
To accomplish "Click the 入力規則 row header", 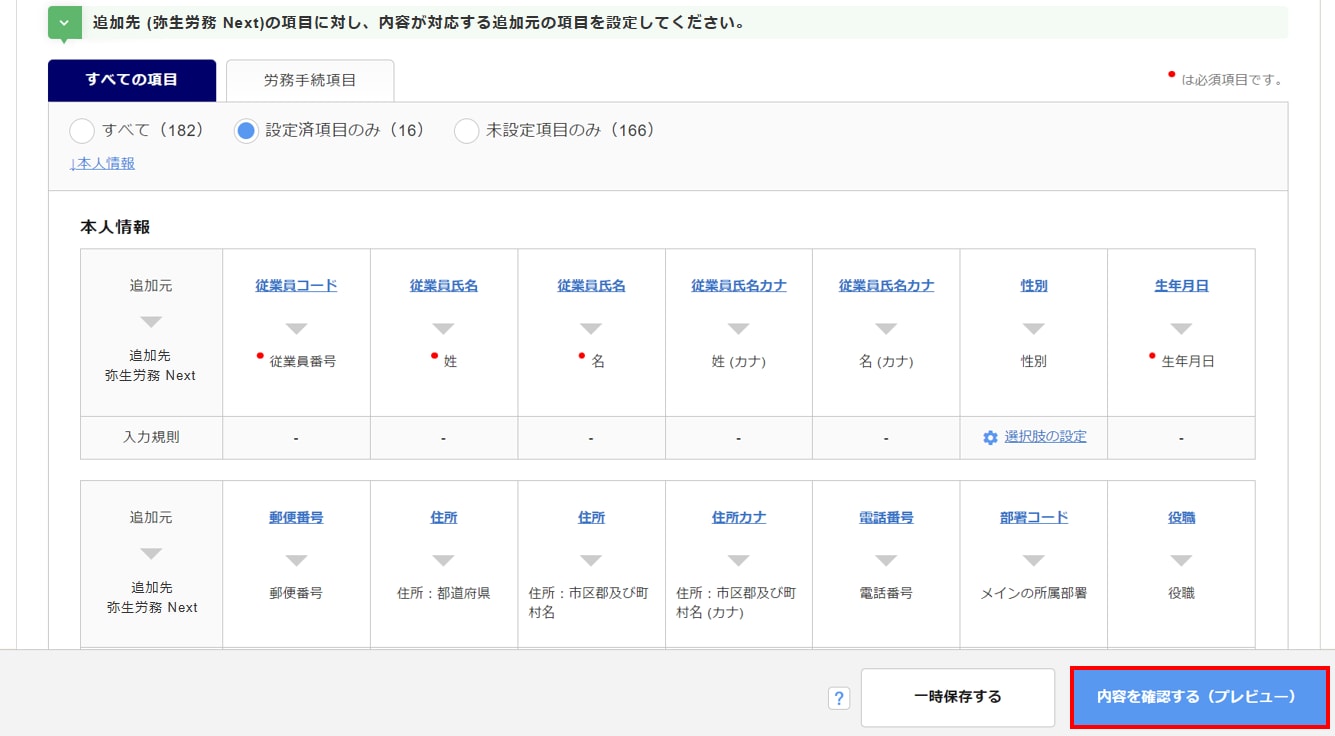I will click(152, 437).
